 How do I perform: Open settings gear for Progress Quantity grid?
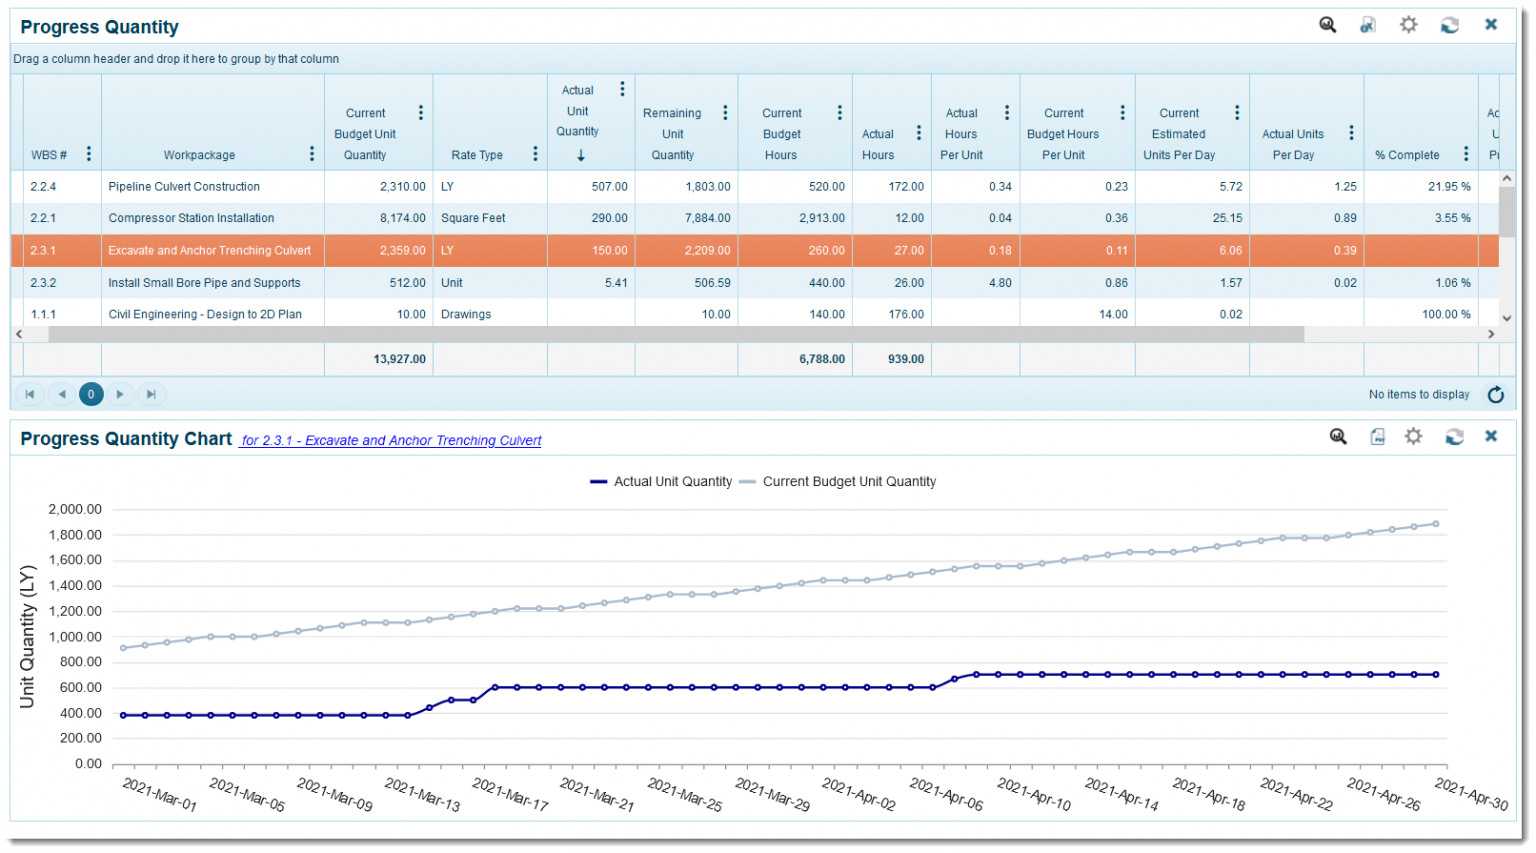coord(1408,25)
